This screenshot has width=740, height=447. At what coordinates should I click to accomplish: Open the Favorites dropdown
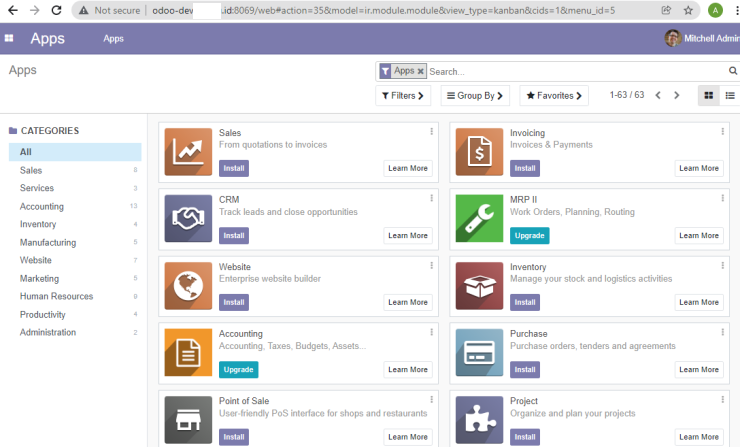tap(554, 95)
